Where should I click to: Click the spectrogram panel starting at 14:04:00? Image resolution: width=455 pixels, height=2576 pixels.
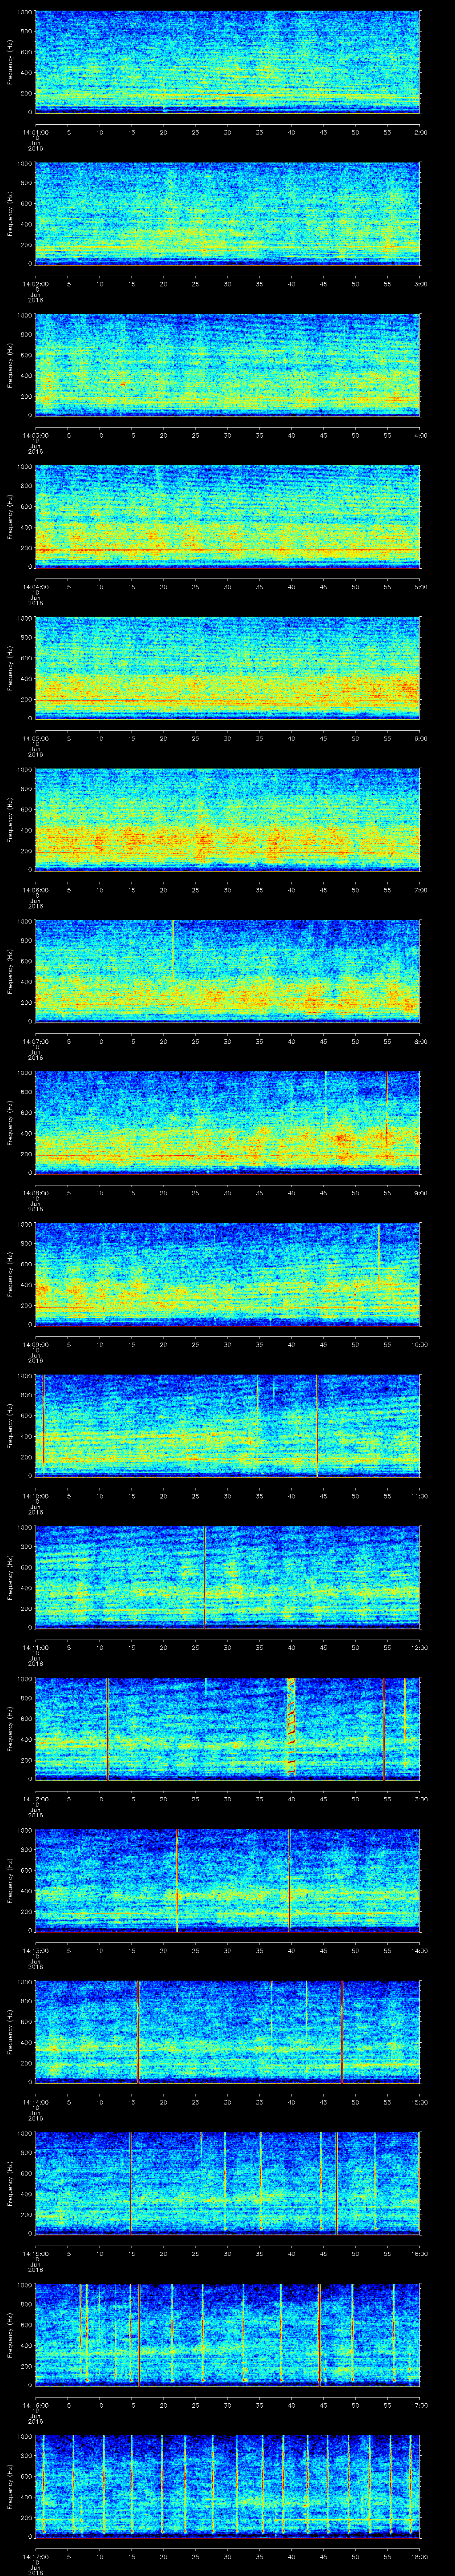pos(227,517)
